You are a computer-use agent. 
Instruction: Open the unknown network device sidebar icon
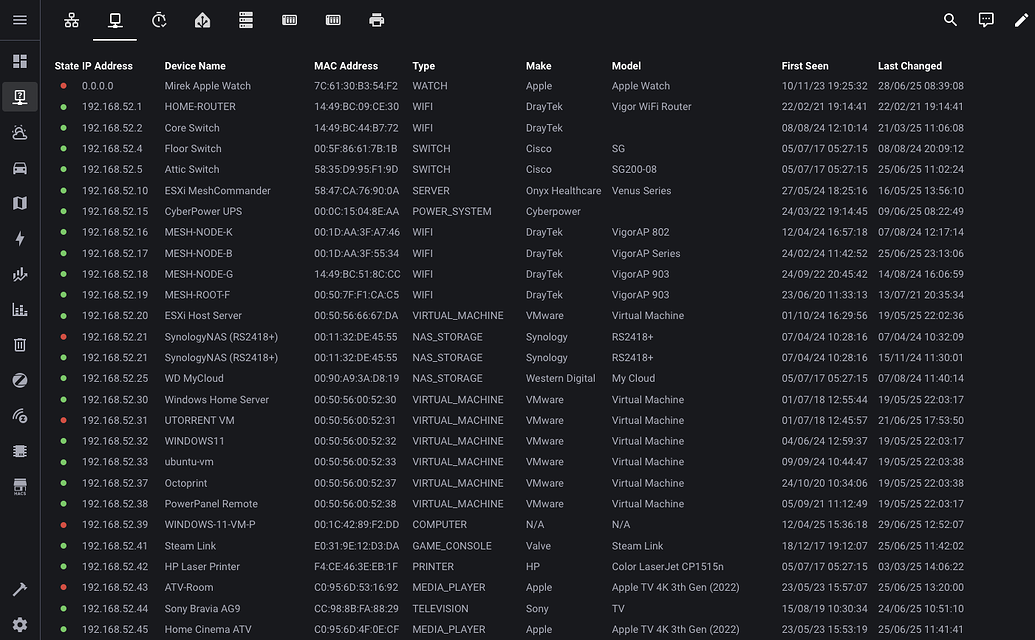tap(20, 97)
